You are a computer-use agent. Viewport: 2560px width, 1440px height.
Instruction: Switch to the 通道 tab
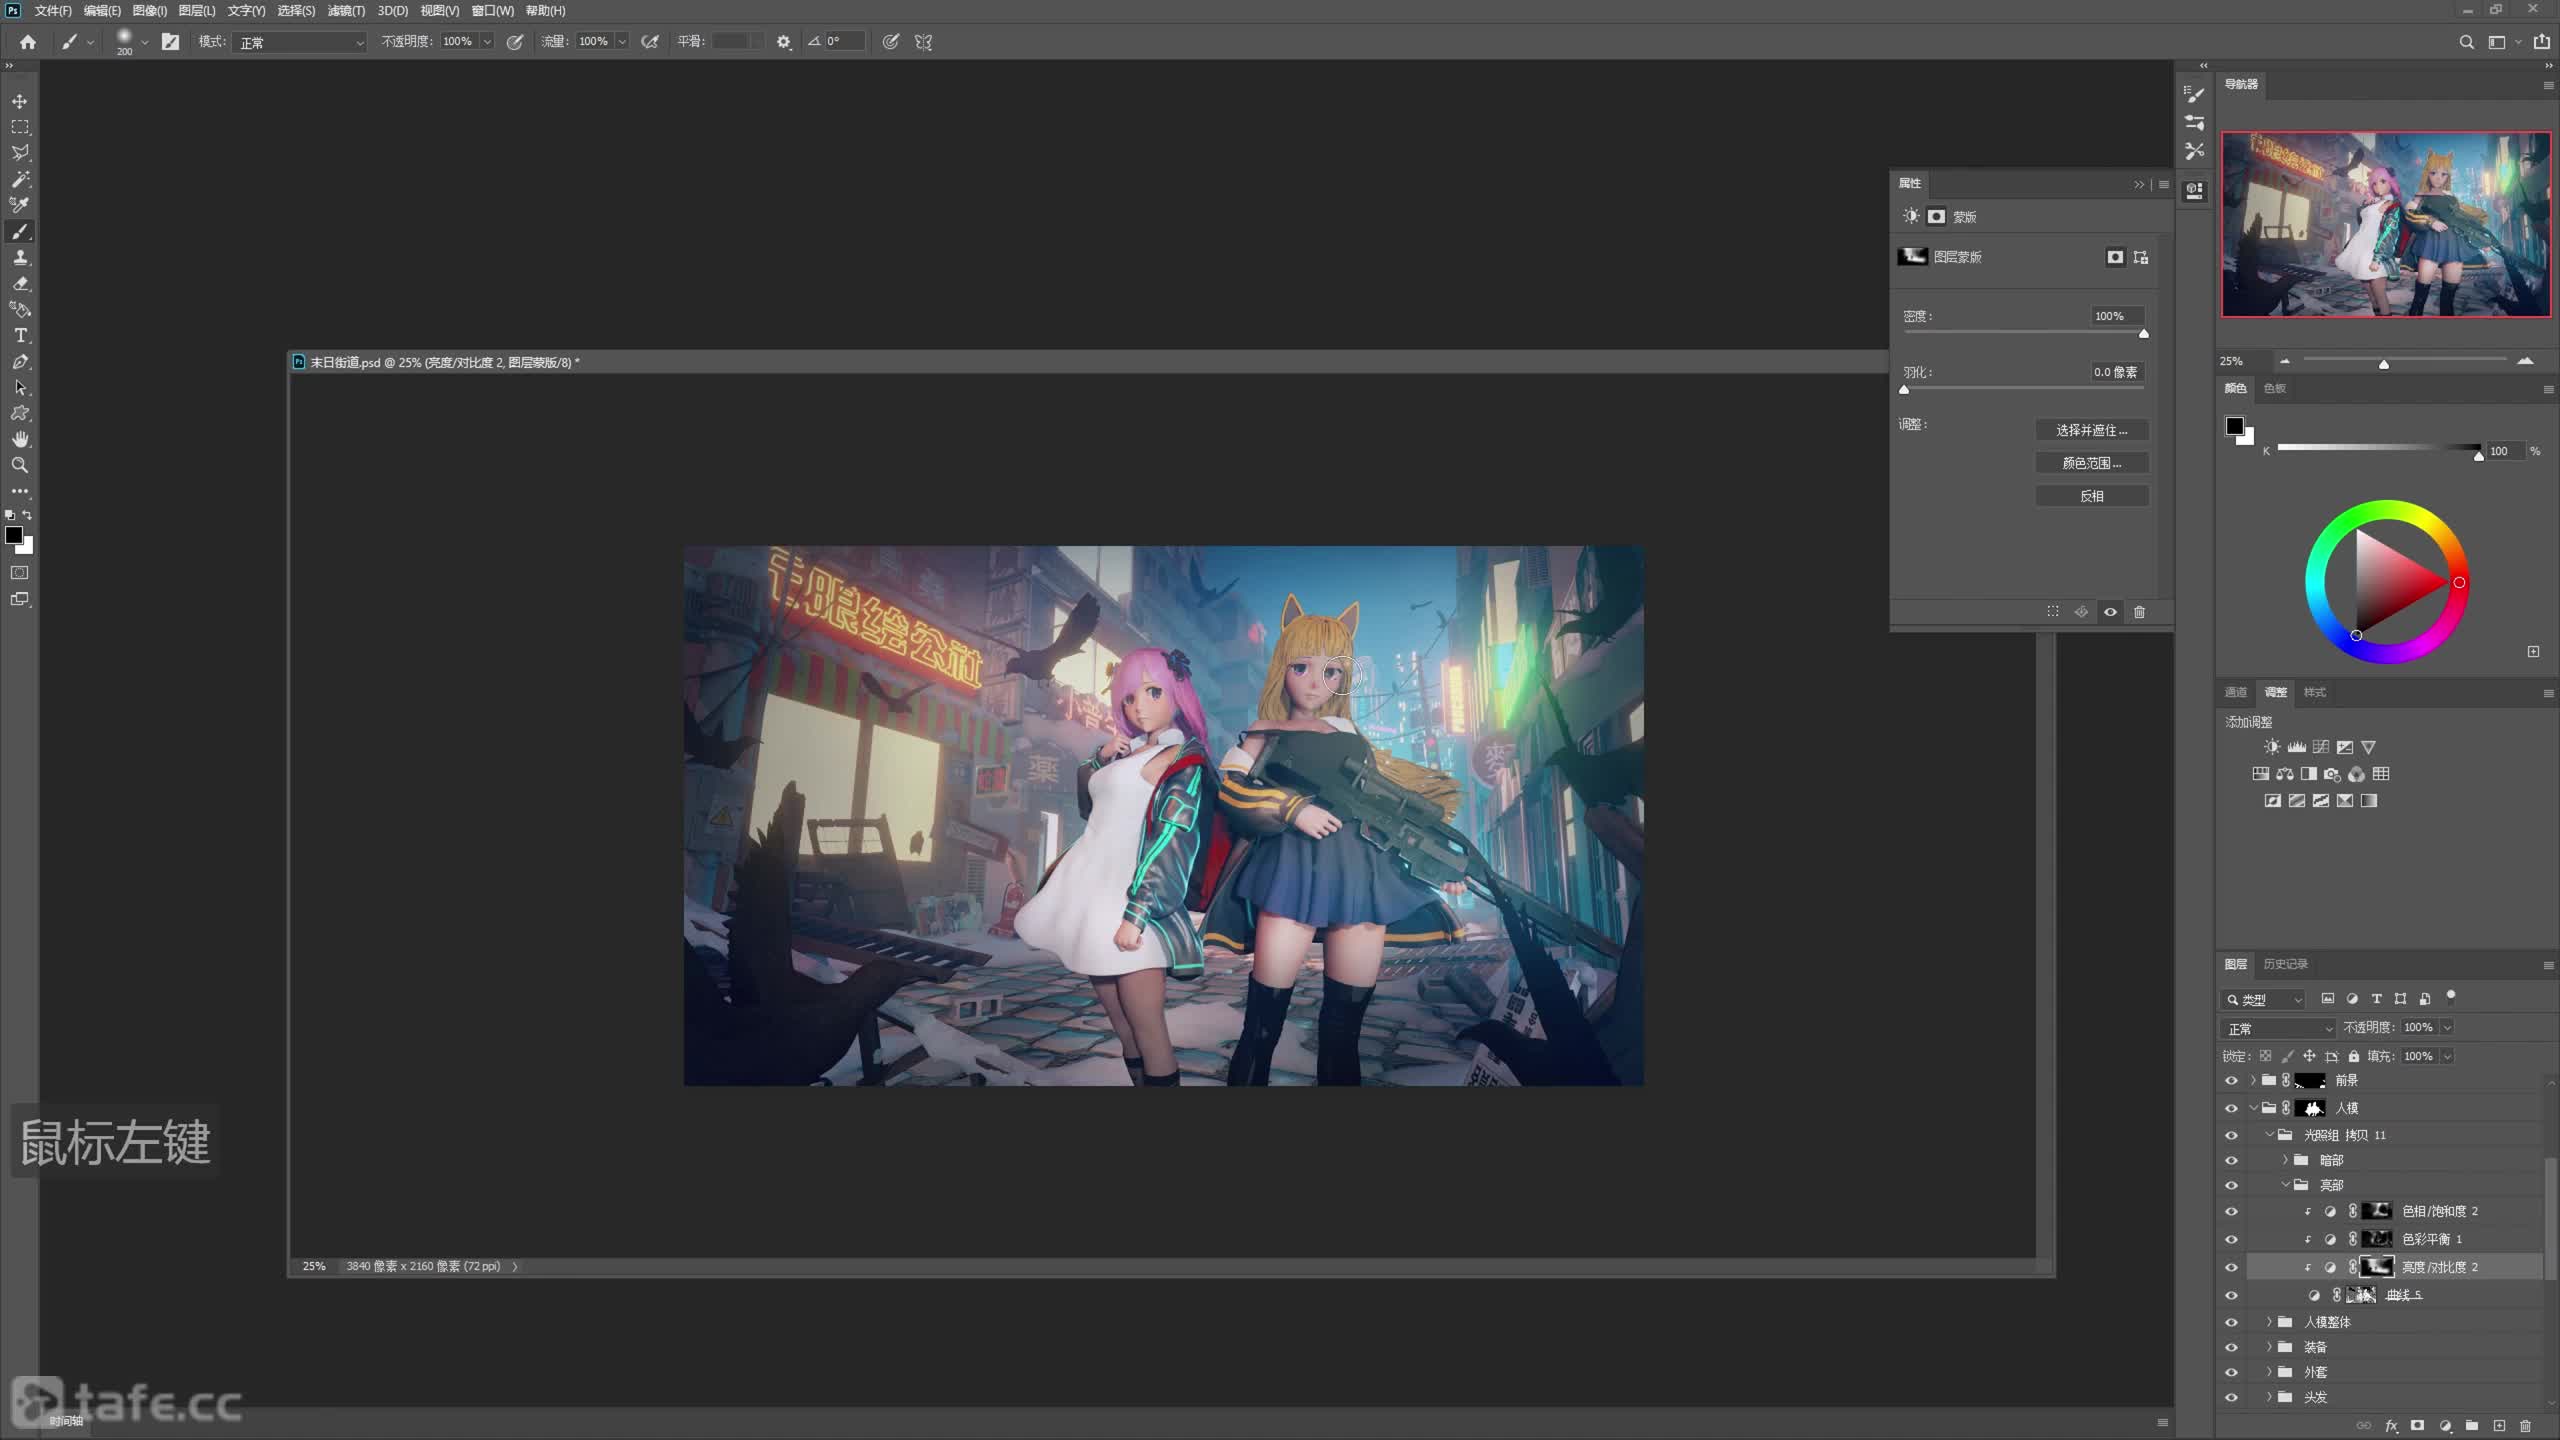[2235, 692]
